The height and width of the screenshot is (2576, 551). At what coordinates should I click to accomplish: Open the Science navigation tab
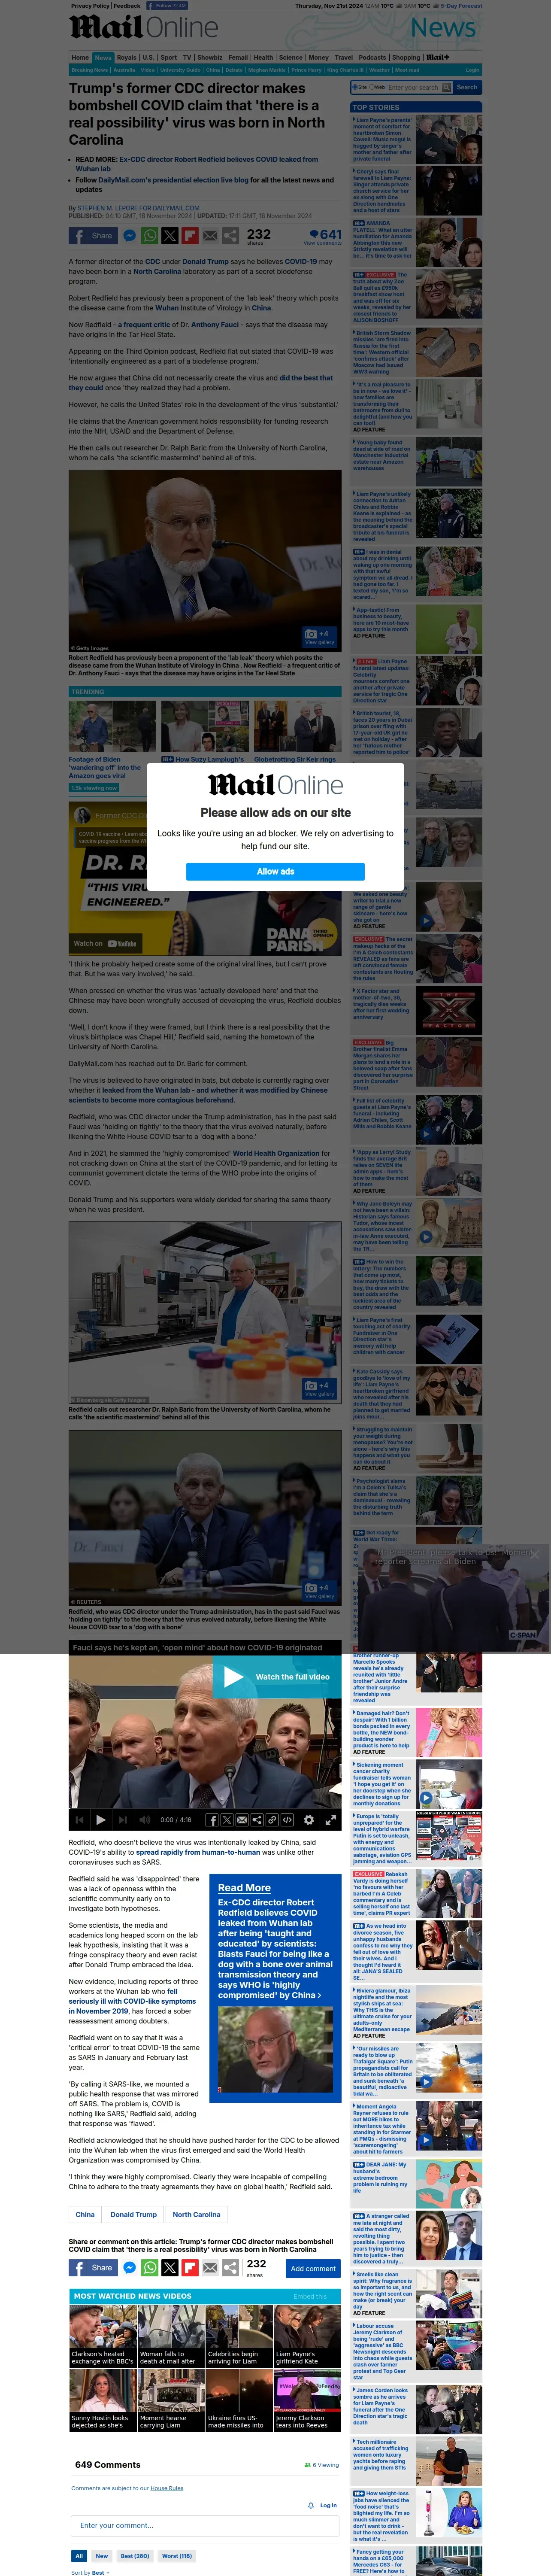coord(291,57)
